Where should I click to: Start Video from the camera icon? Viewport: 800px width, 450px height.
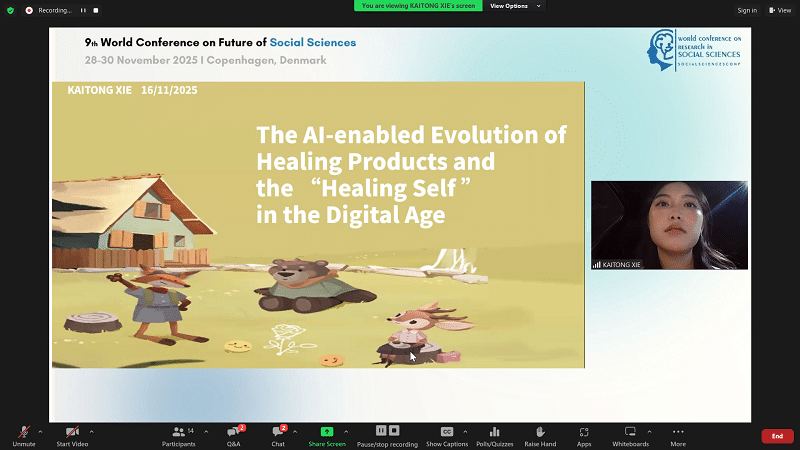coord(72,433)
